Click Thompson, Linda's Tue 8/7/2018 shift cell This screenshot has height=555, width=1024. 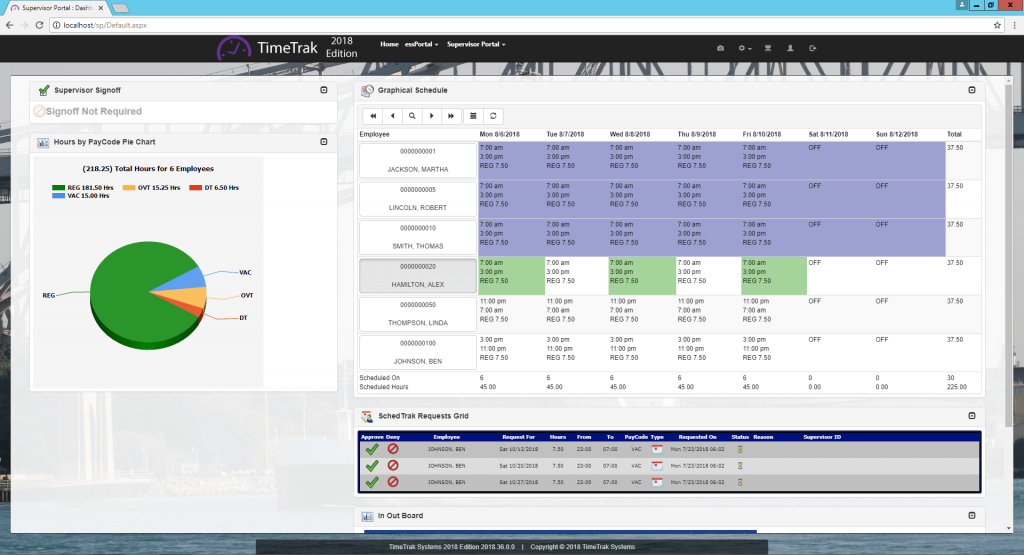tap(577, 314)
